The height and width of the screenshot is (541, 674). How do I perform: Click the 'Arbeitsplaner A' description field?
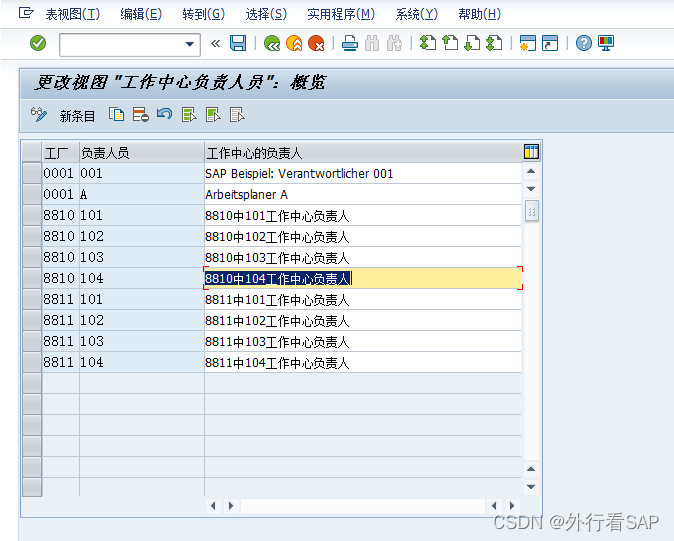pyautogui.click(x=363, y=194)
